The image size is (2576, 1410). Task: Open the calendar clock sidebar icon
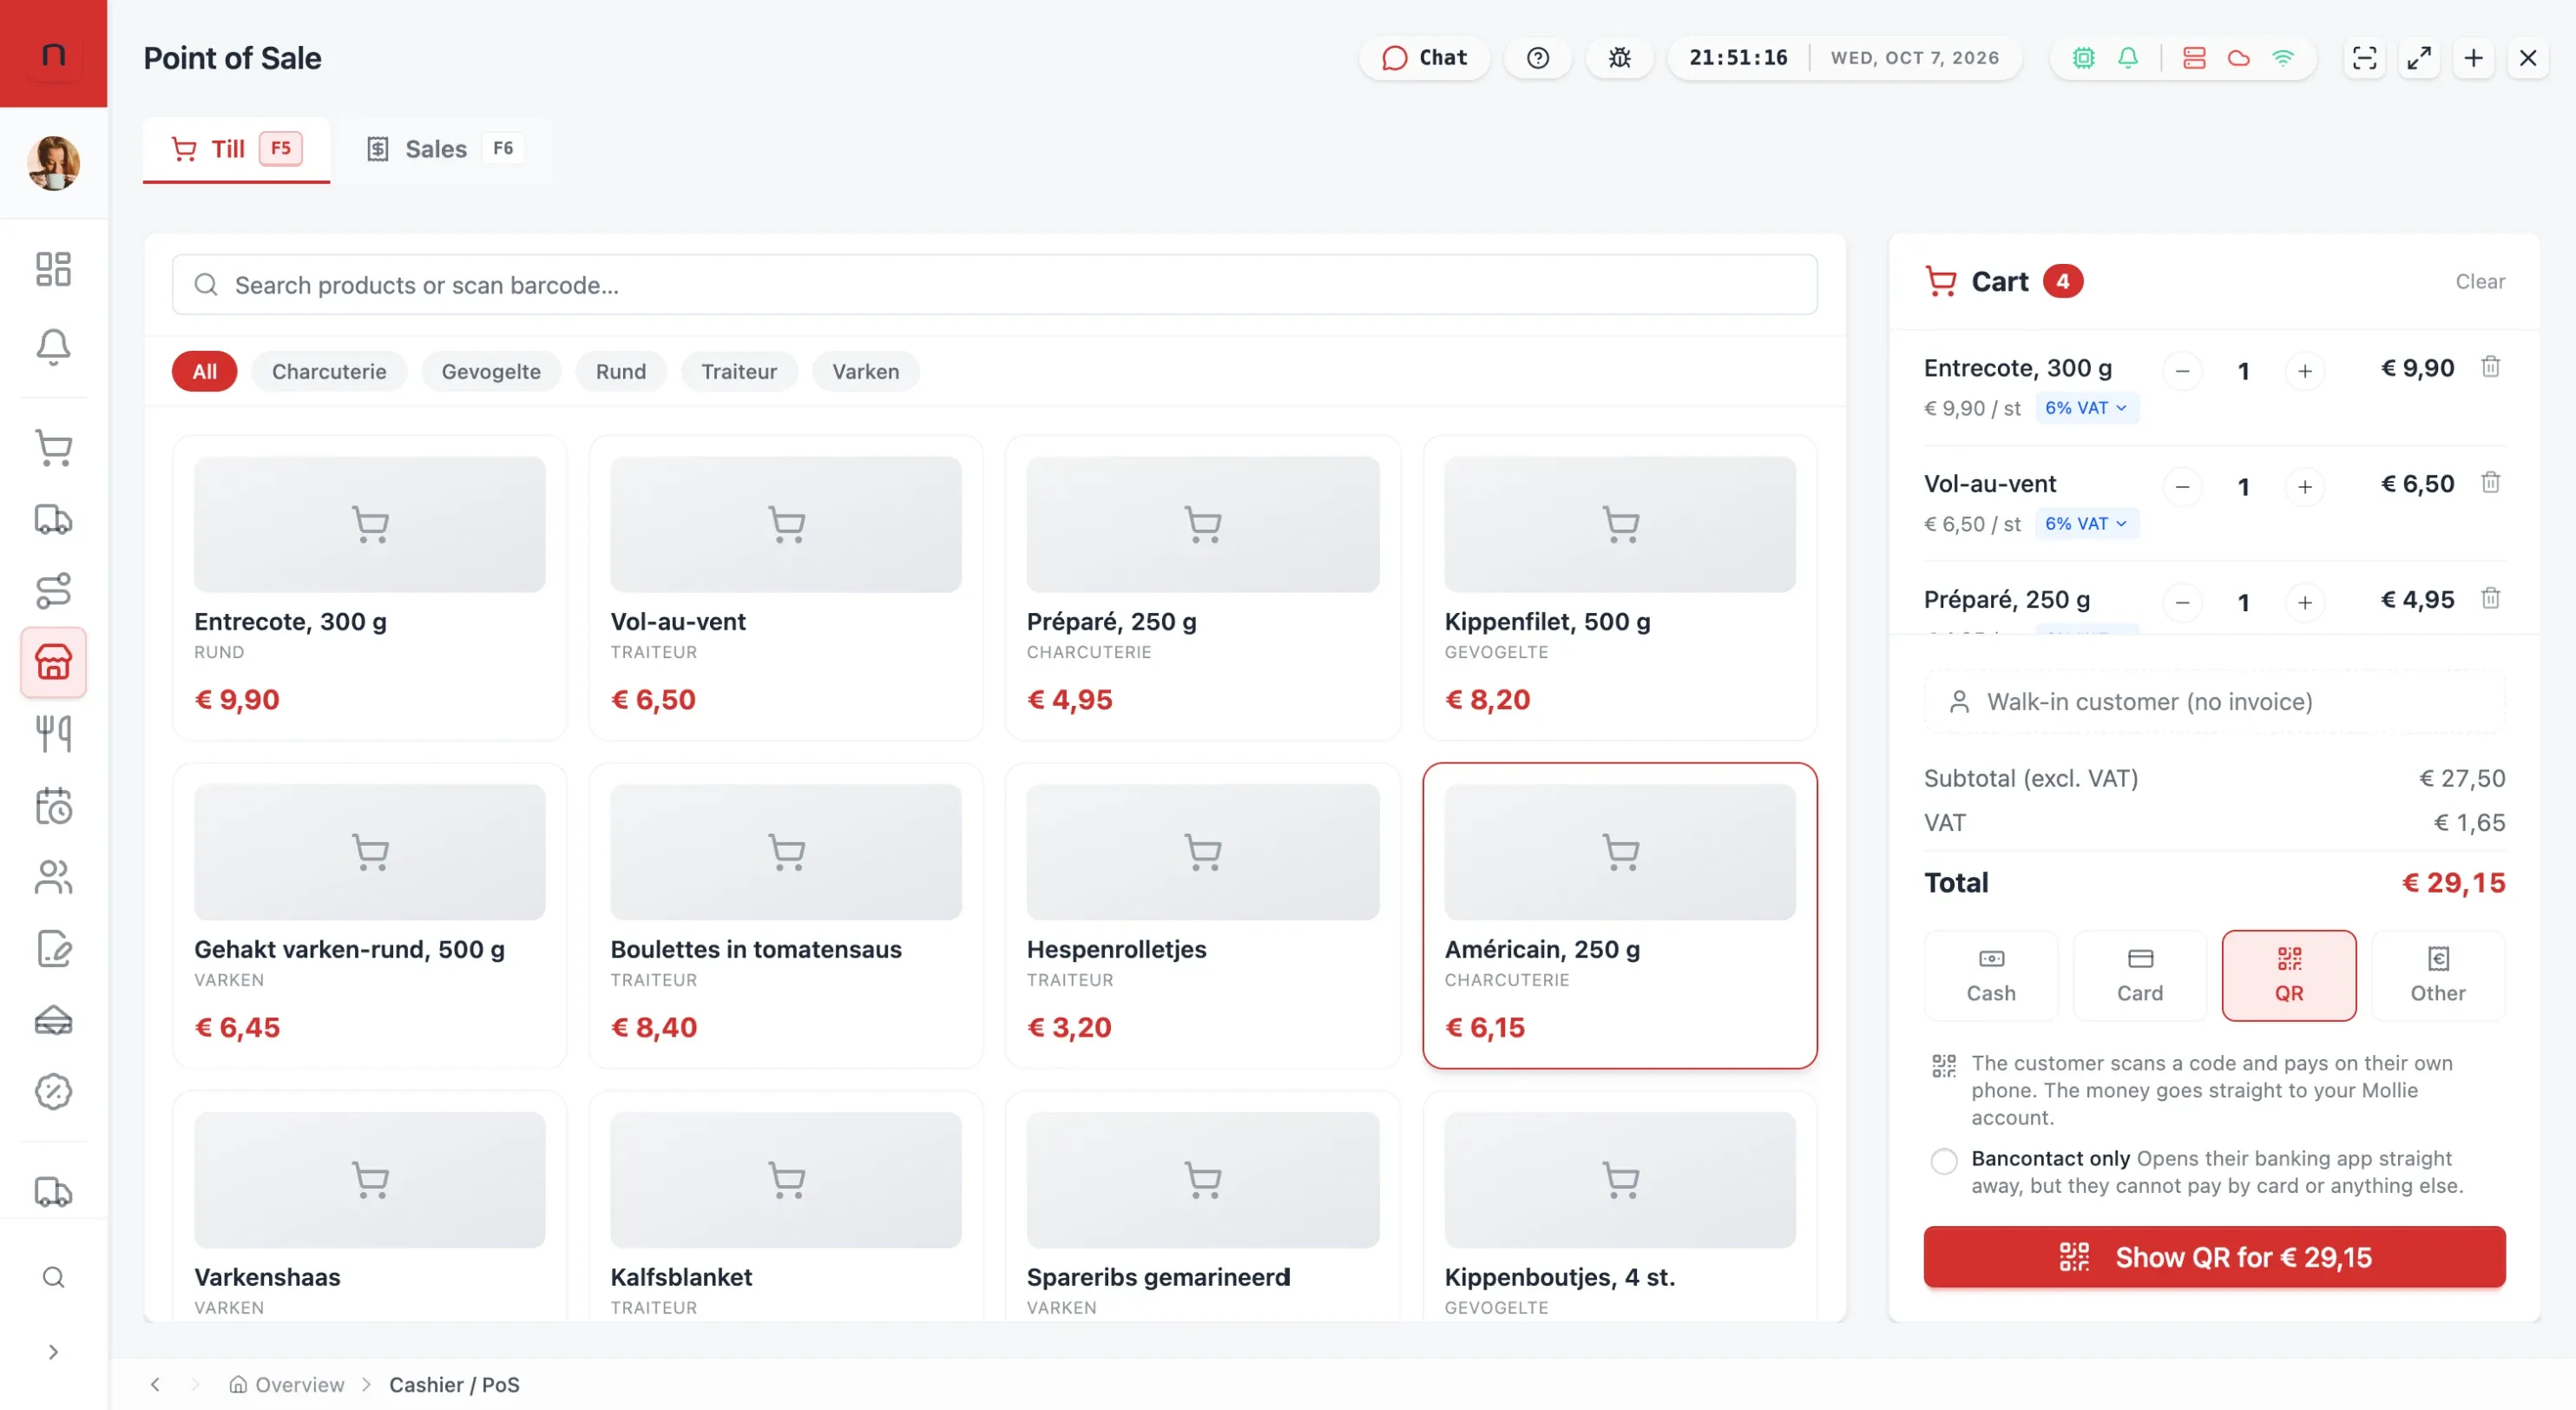[x=53, y=806]
